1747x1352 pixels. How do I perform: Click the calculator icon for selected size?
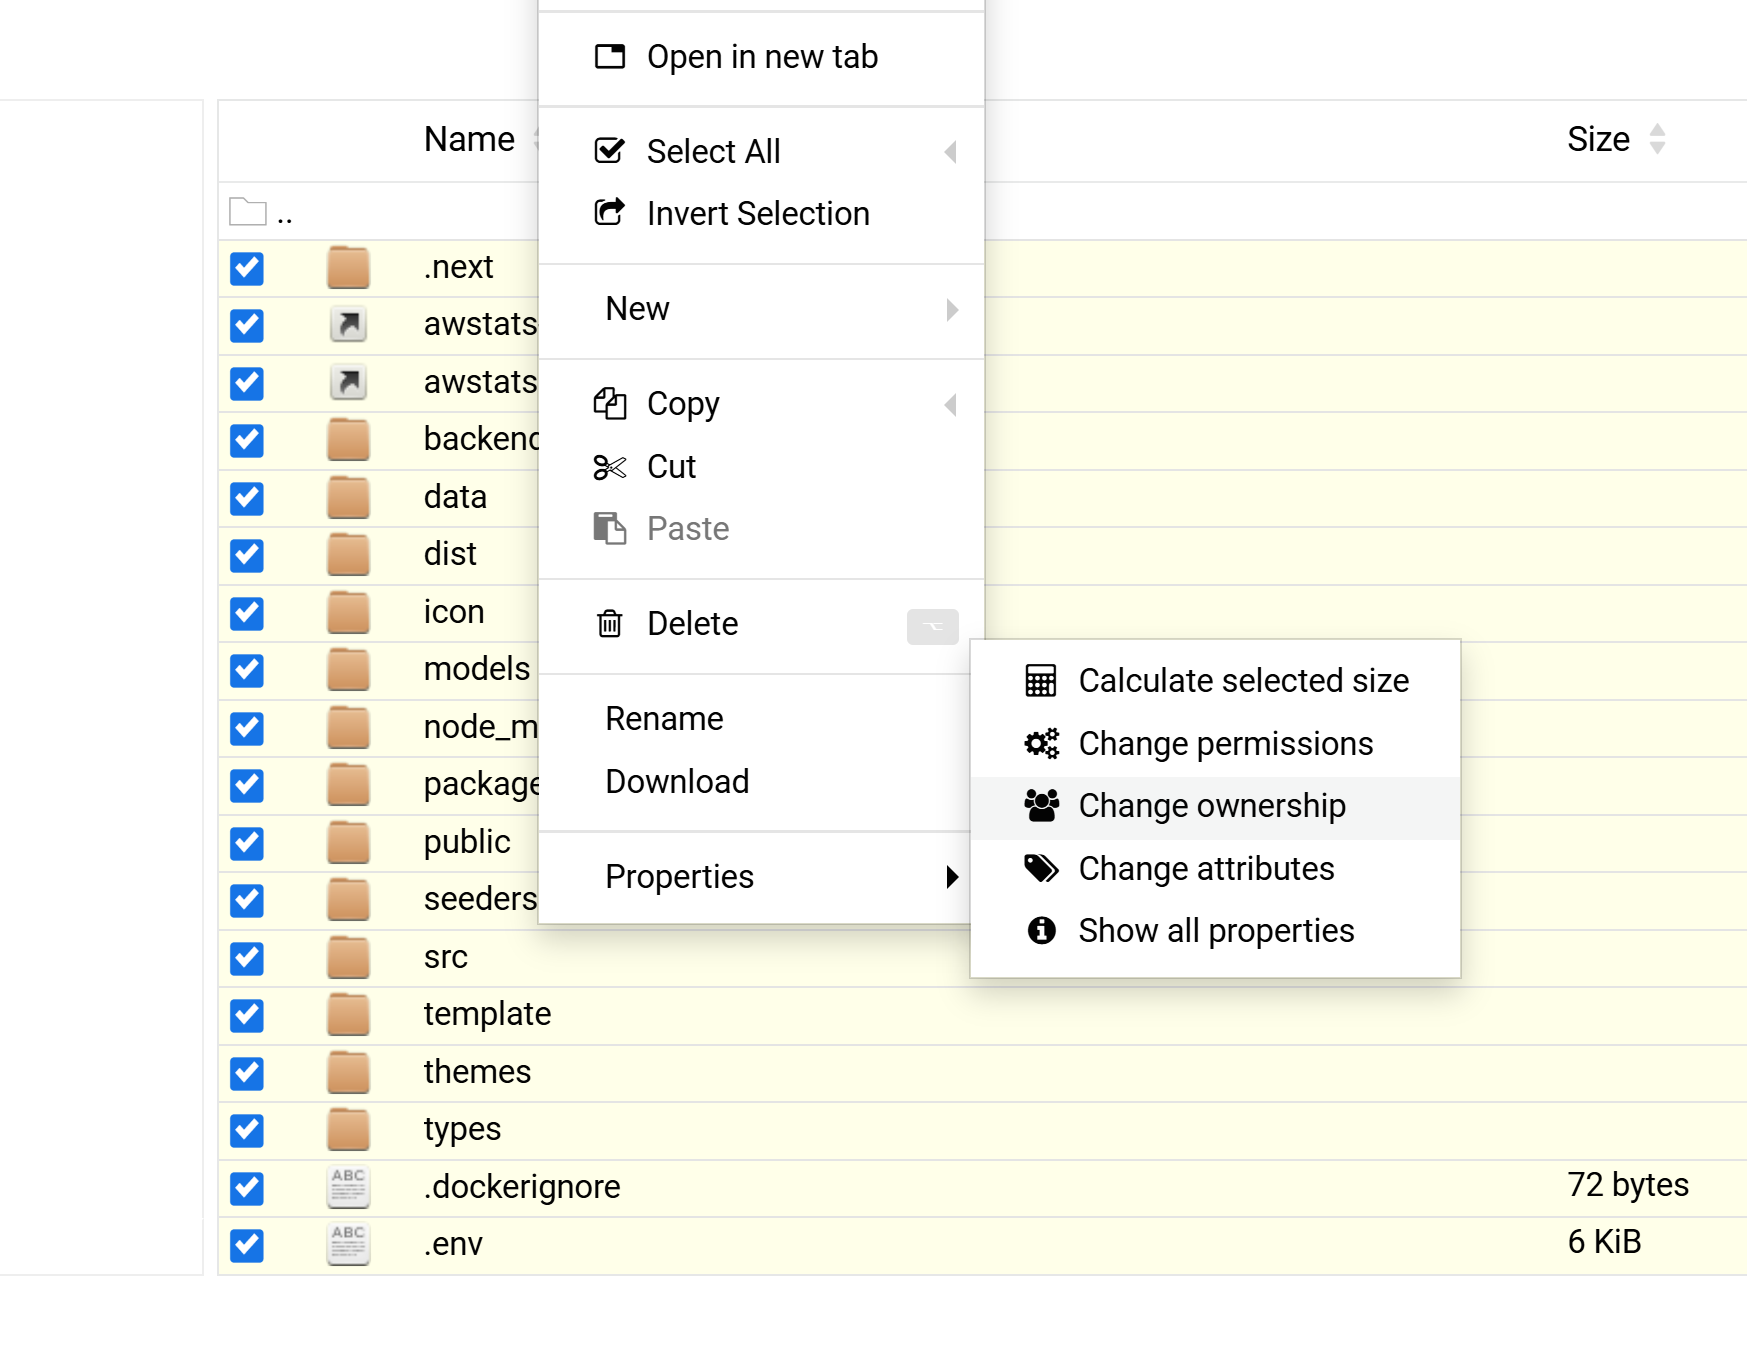[x=1041, y=681]
